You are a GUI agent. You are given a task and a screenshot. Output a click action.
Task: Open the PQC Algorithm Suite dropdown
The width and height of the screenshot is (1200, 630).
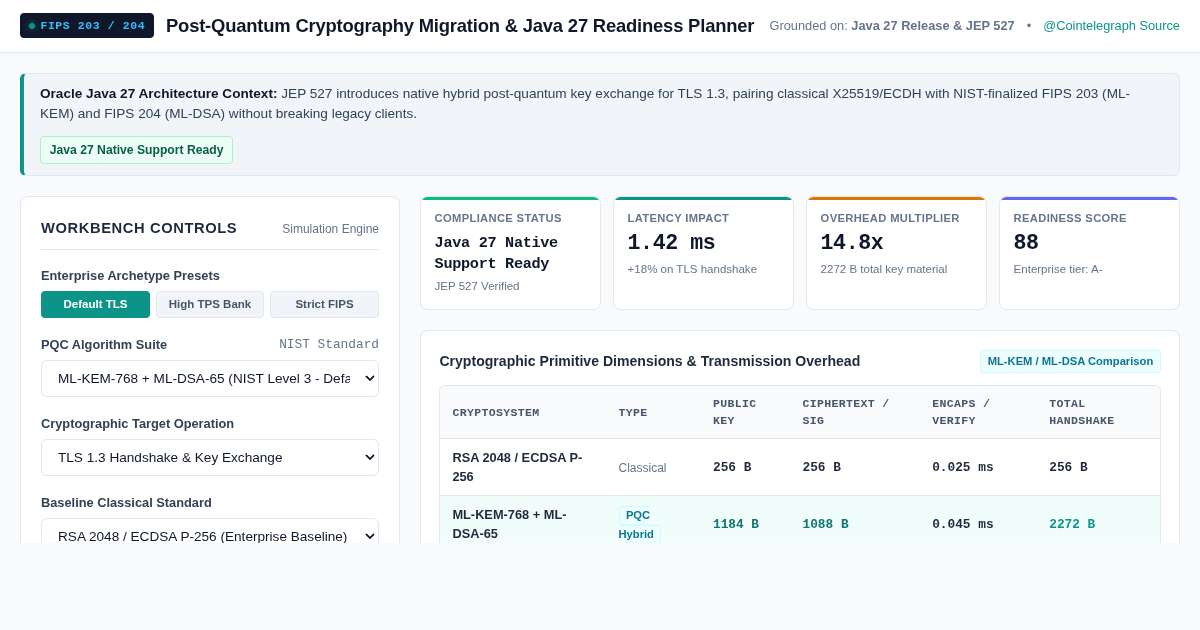point(210,378)
